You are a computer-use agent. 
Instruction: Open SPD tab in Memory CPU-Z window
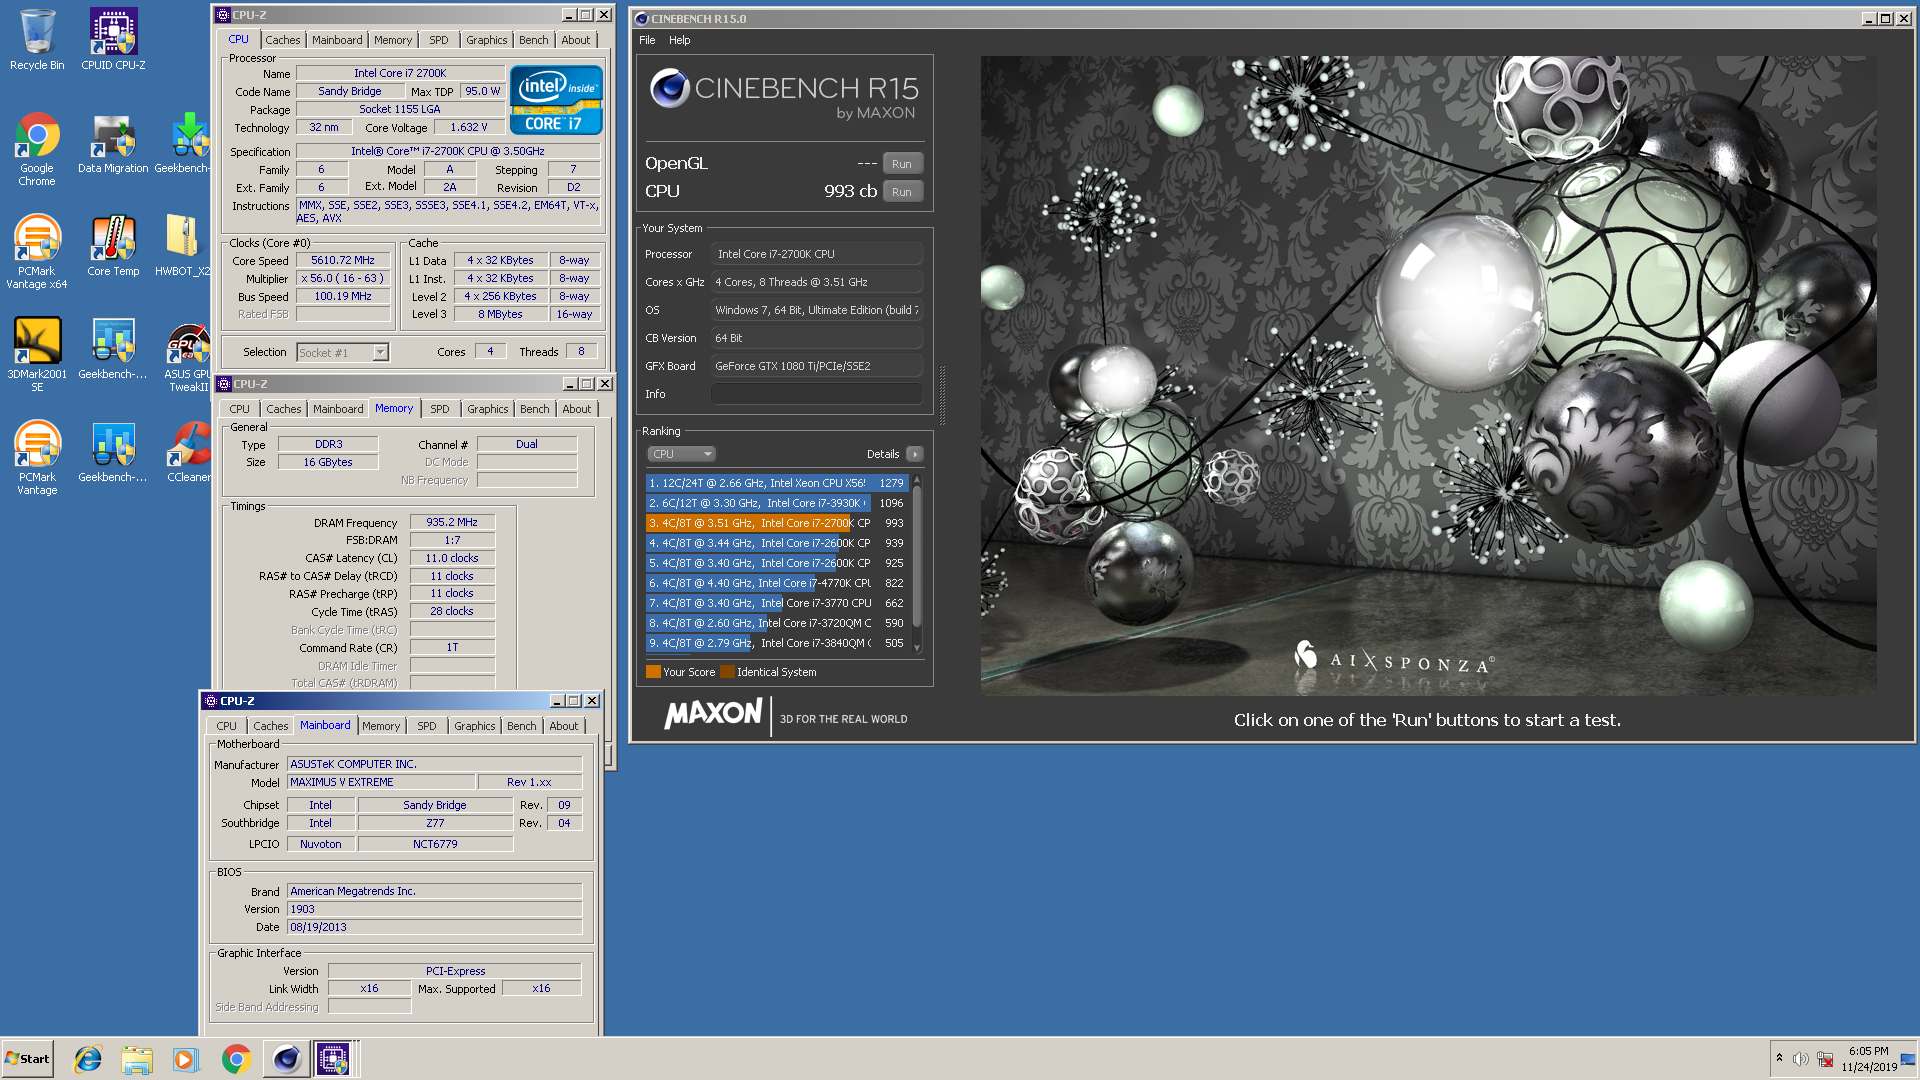tap(440, 409)
